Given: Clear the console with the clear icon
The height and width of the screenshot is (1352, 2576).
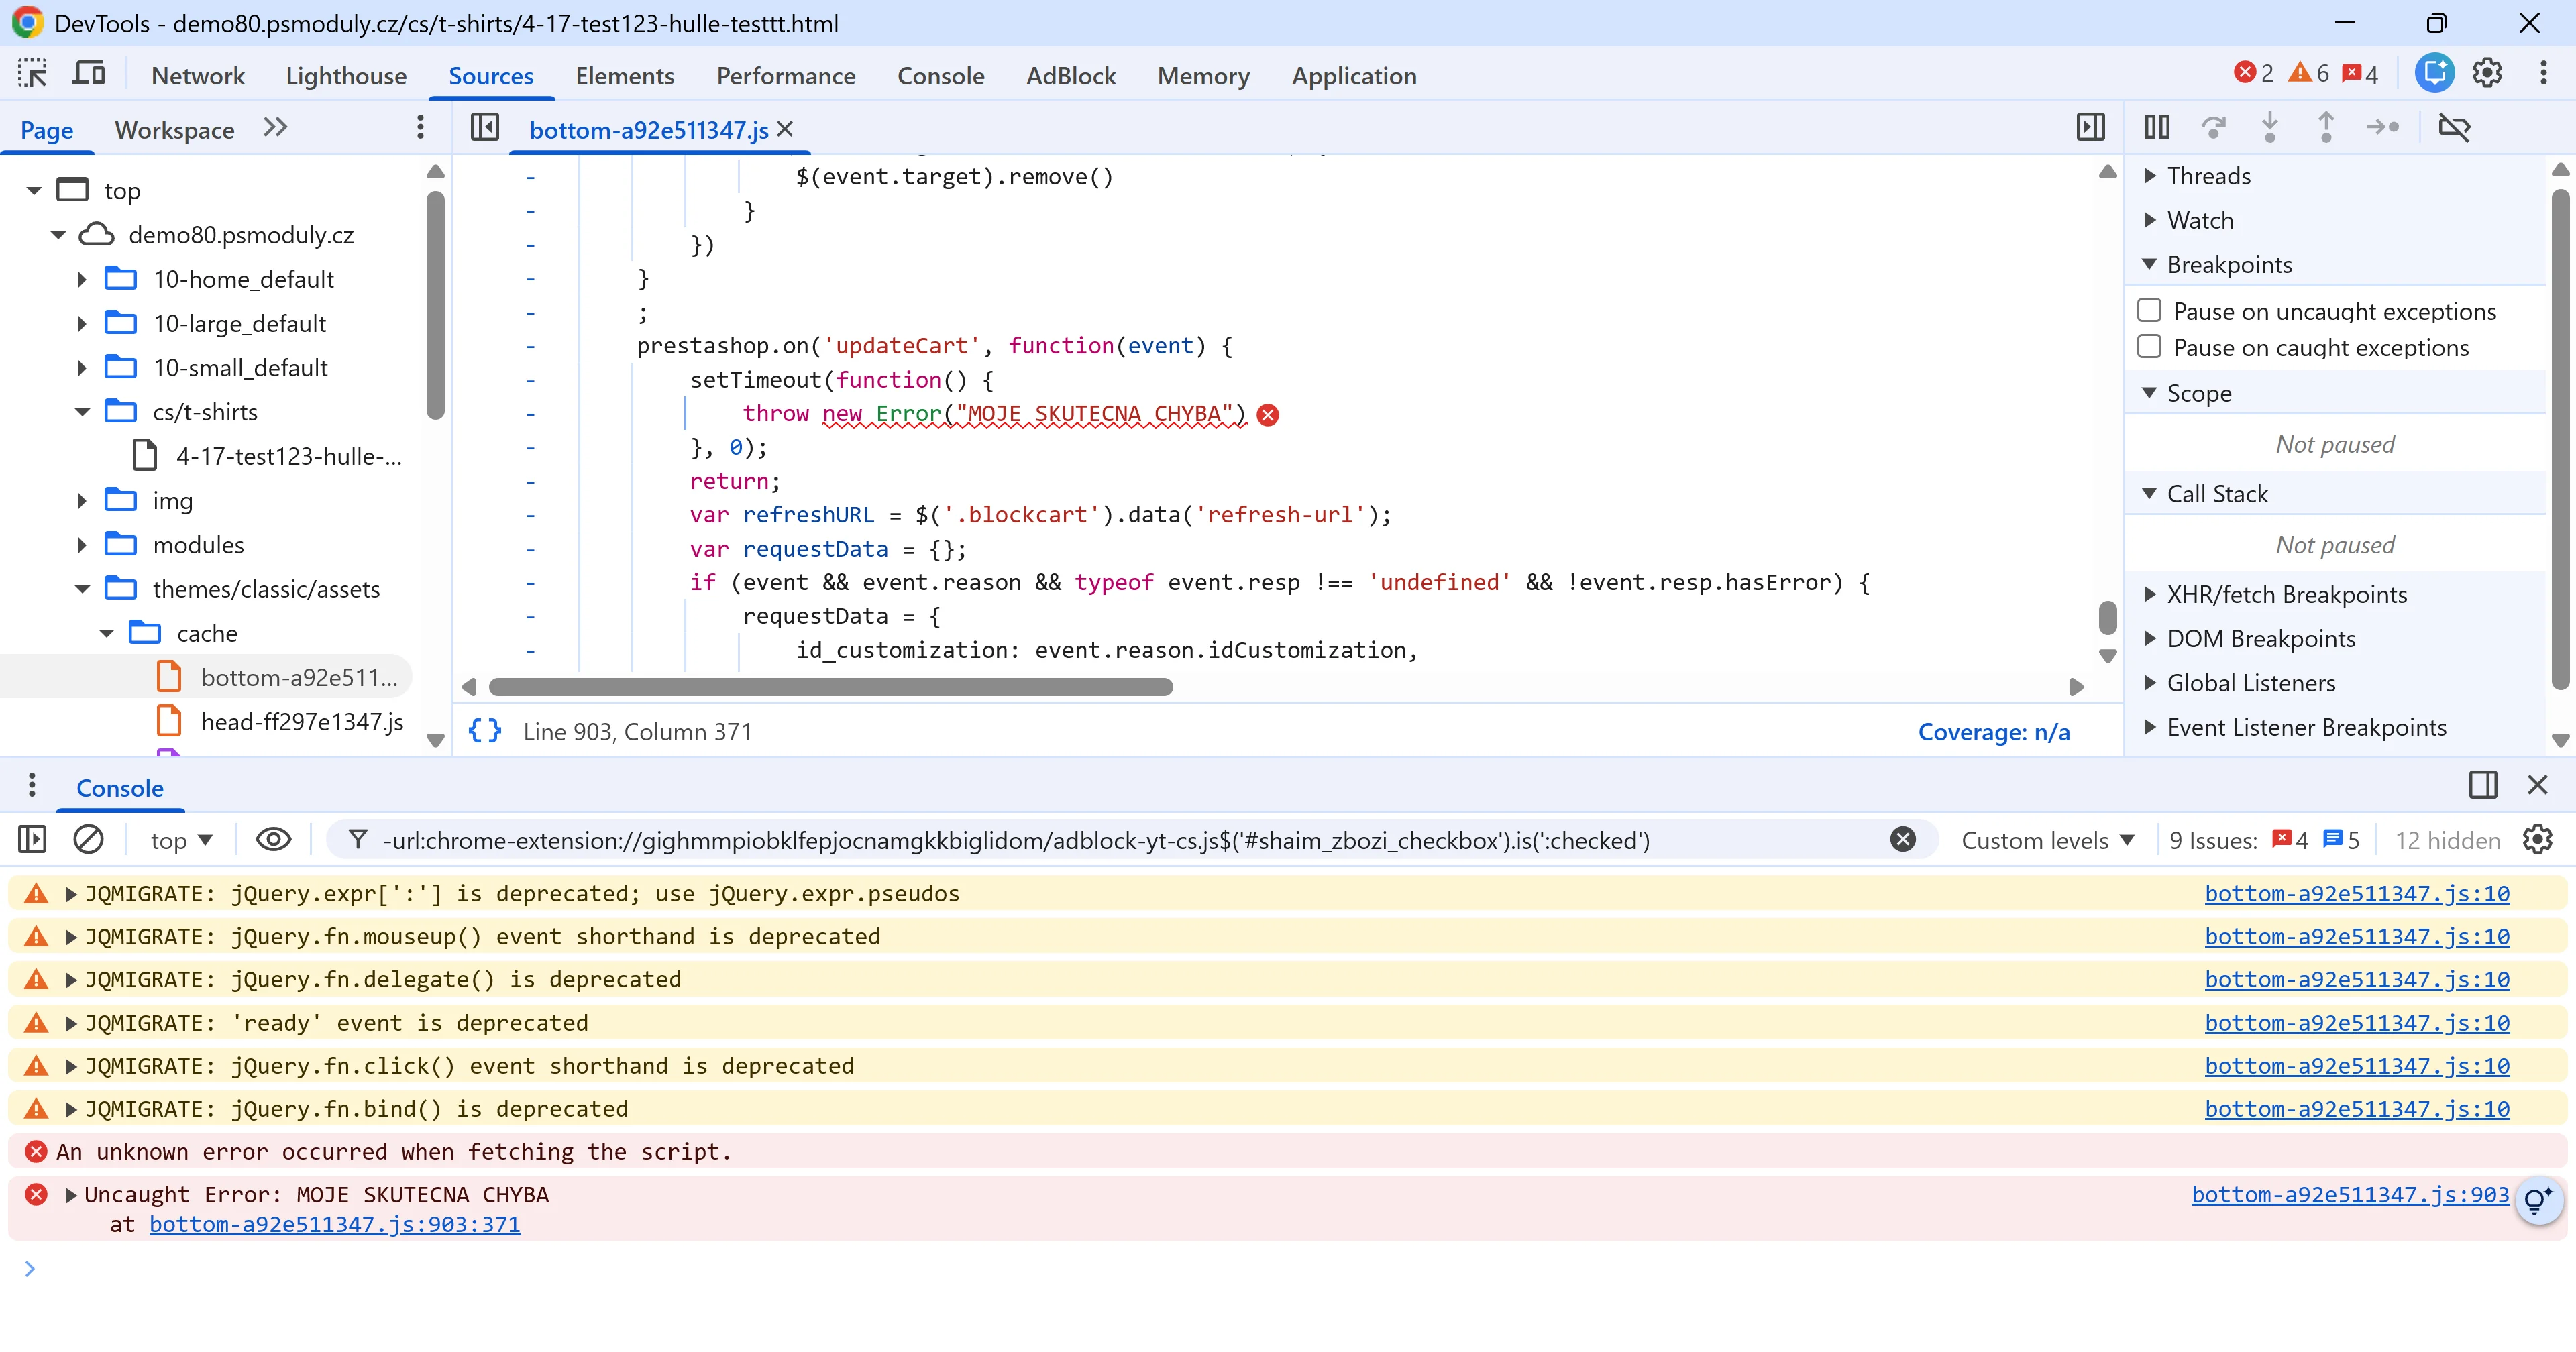Looking at the screenshot, I should (89, 840).
